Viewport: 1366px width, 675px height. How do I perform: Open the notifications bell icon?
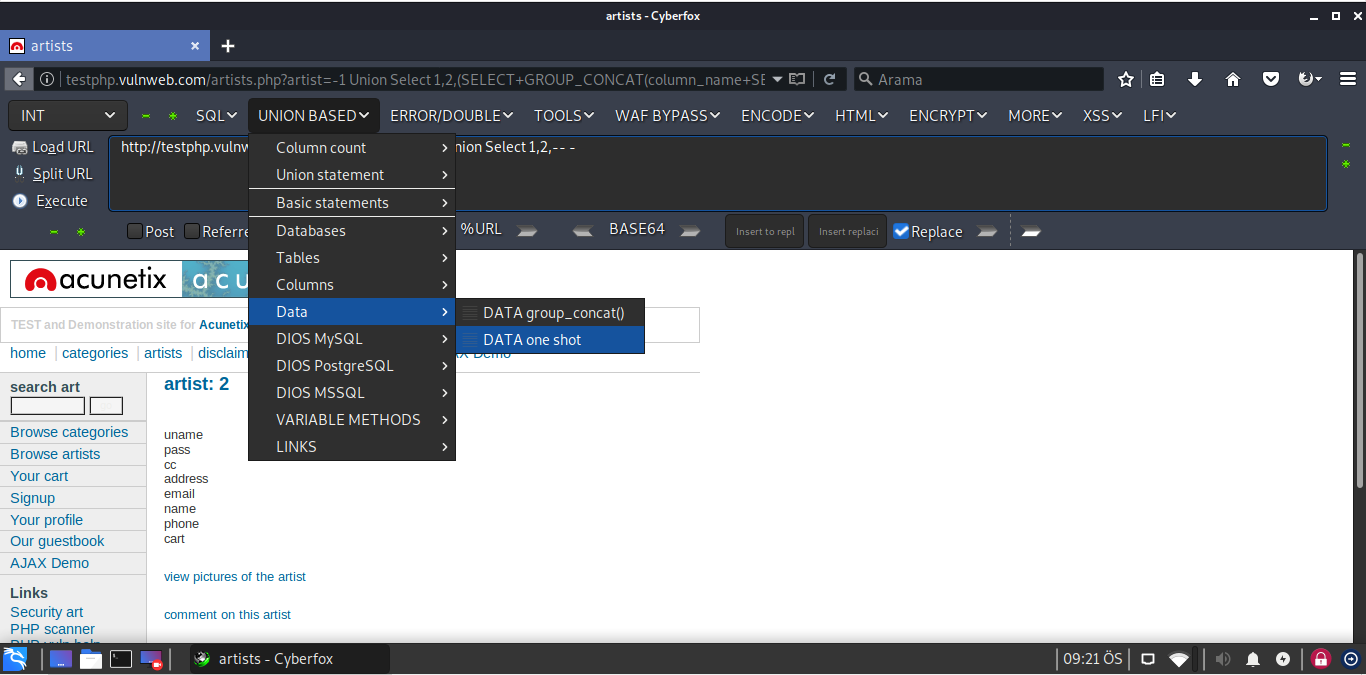(1253, 659)
